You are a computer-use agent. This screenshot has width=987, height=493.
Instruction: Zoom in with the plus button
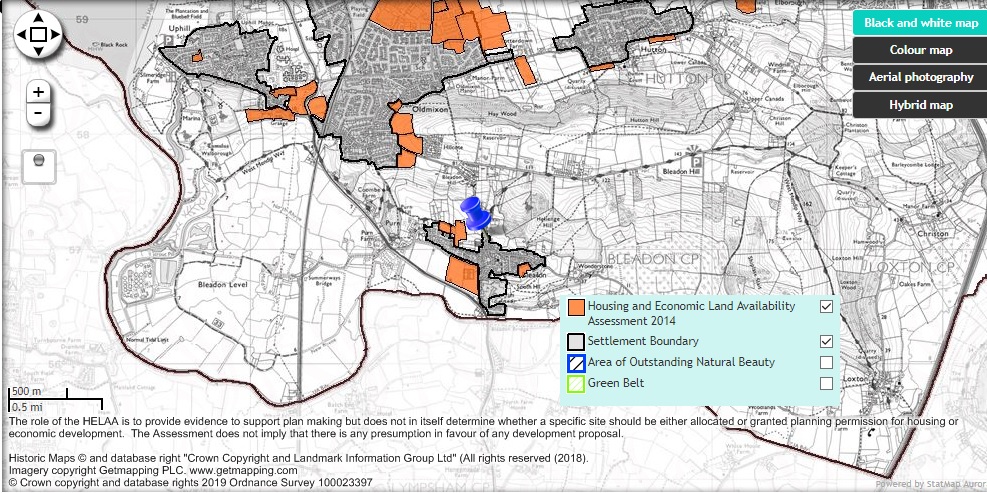(x=38, y=92)
